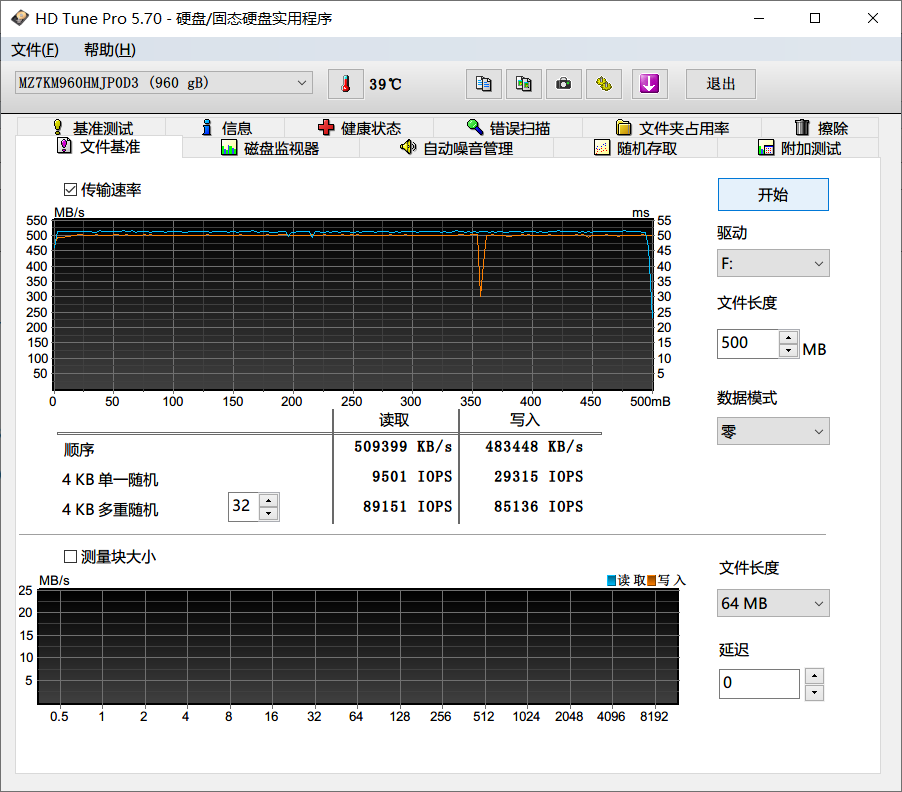Viewport: 902px width, 792px height.
Task: Close the HD Tune Pro window
Action: [x=873, y=18]
